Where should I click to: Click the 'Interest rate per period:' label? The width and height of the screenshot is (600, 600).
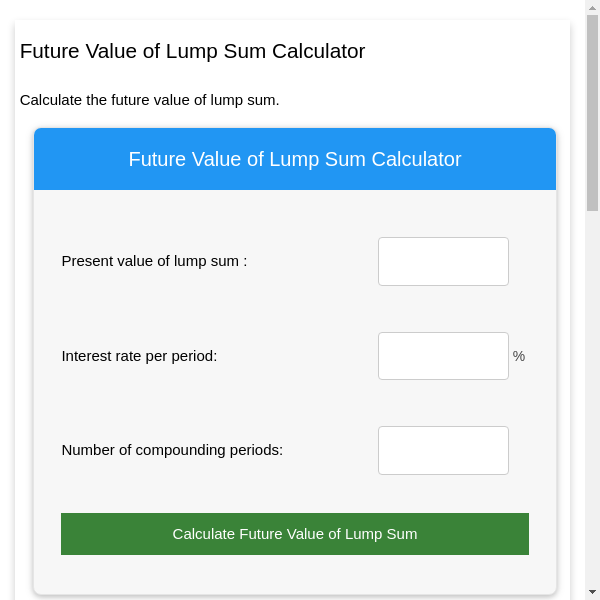pos(139,356)
